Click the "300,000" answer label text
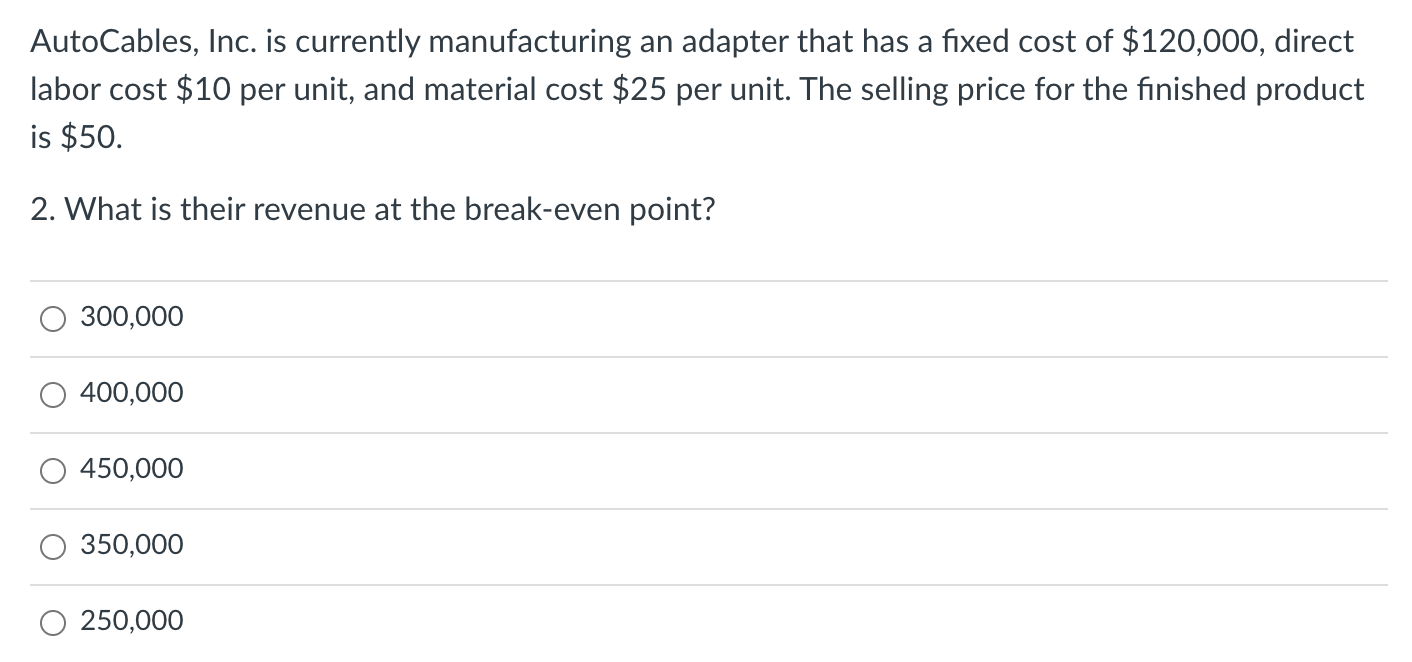This screenshot has height=662, width=1412. 132,318
